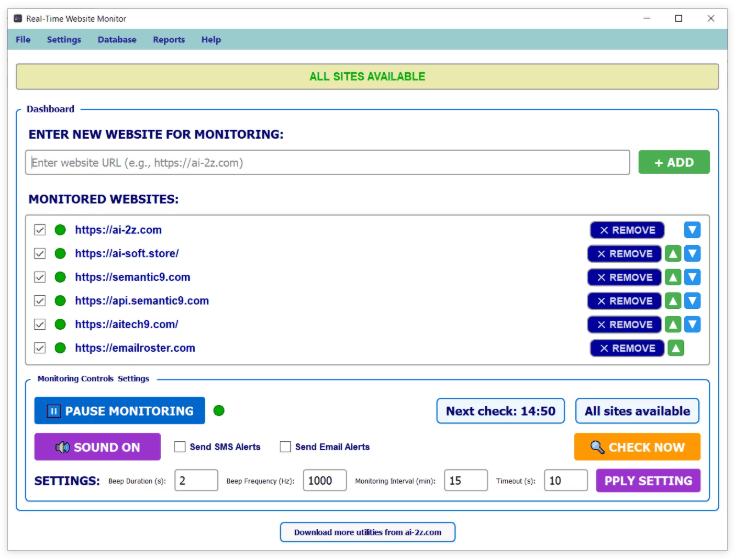
Task: Enable Send Email Alerts
Action: click(x=285, y=446)
